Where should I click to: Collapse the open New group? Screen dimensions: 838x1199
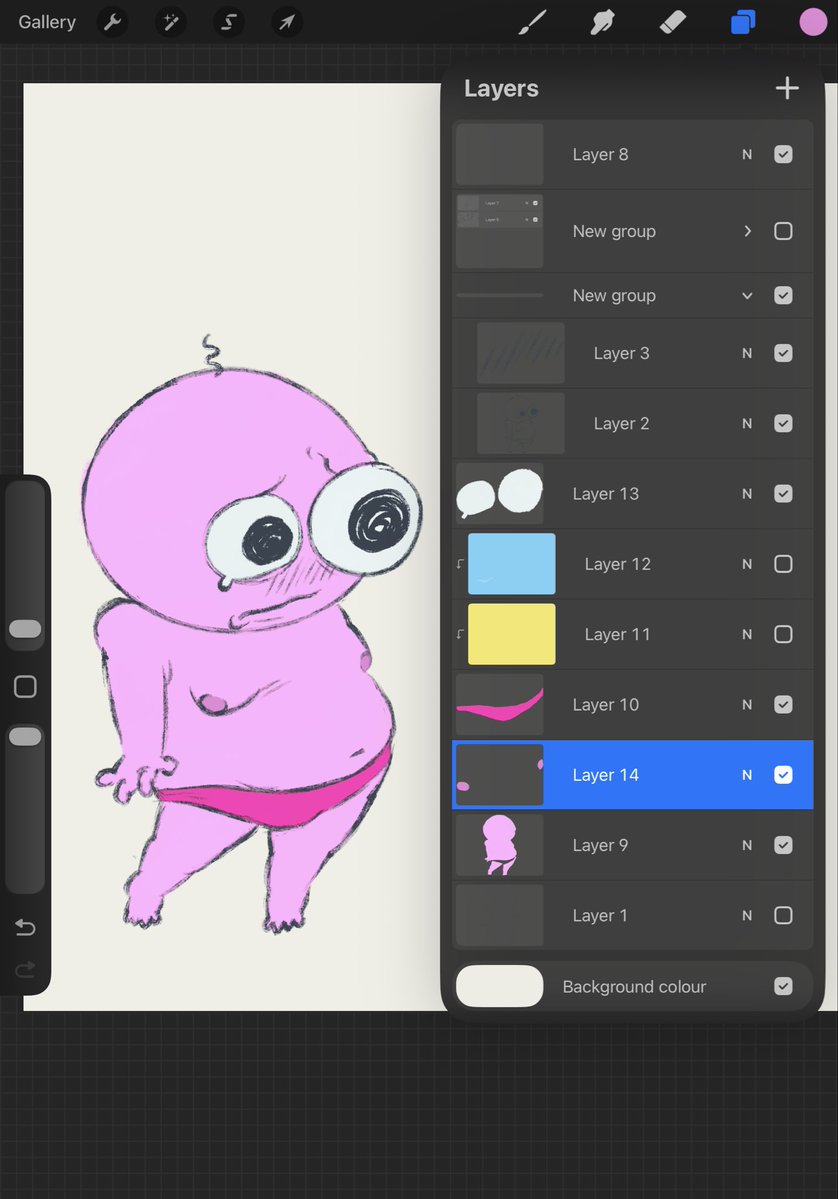click(x=747, y=295)
